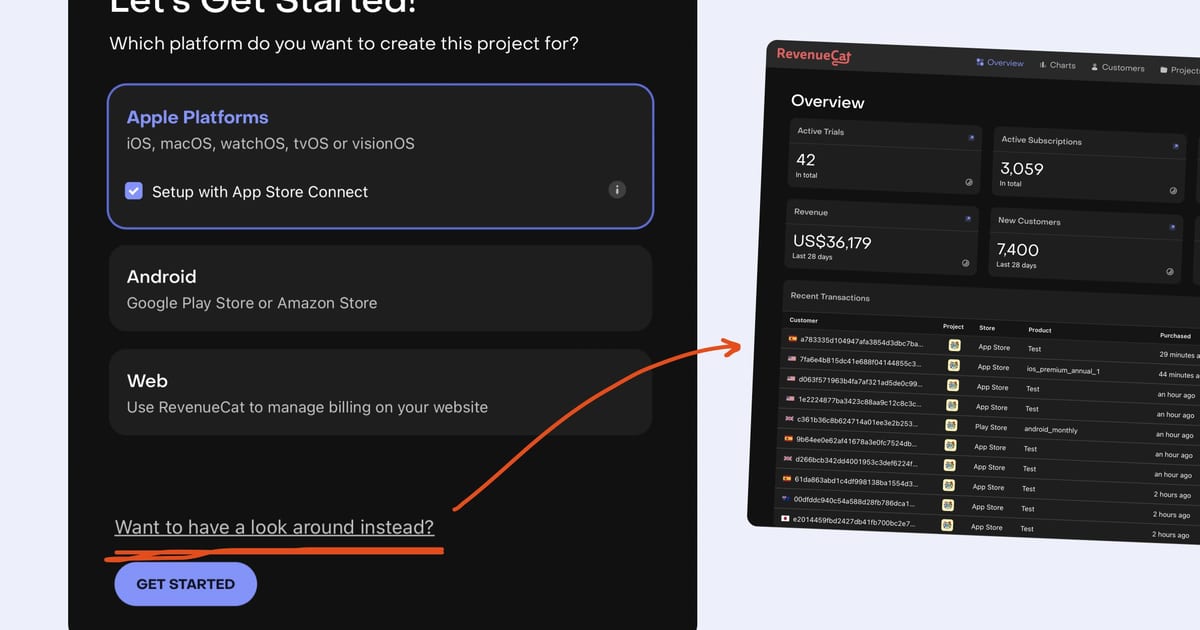This screenshot has height=630, width=1200.
Task: Open customer c361b36c8b624714a01ee3e2b253
Action: pyautogui.click(x=856, y=422)
